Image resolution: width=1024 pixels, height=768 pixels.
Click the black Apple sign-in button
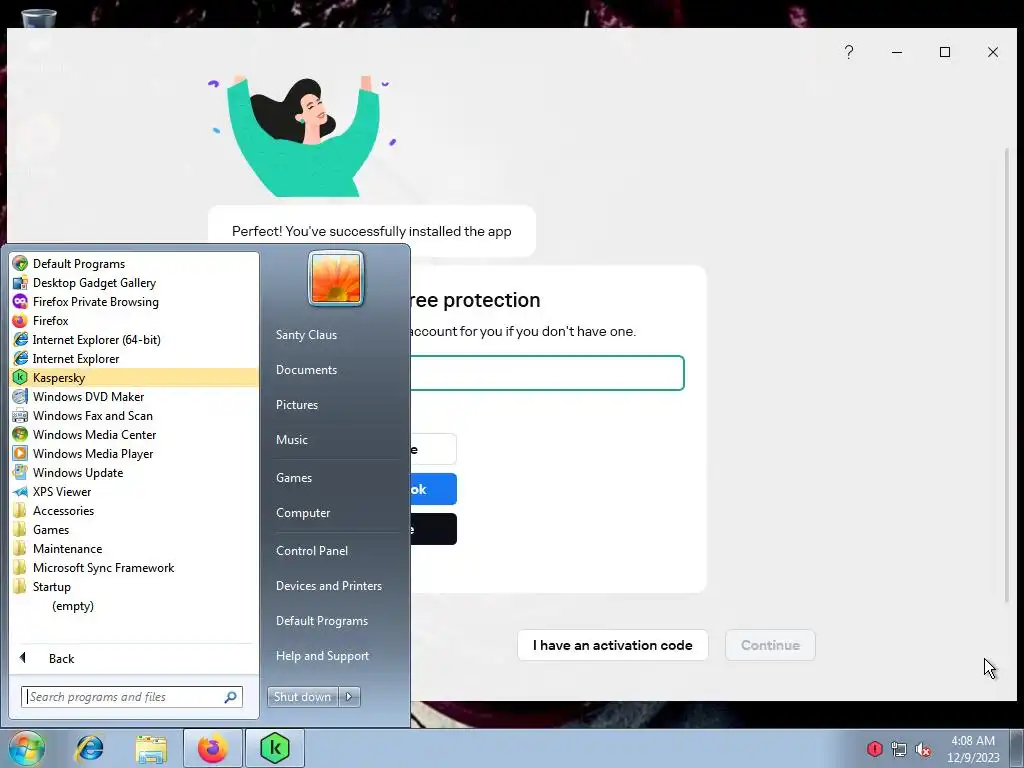point(434,529)
